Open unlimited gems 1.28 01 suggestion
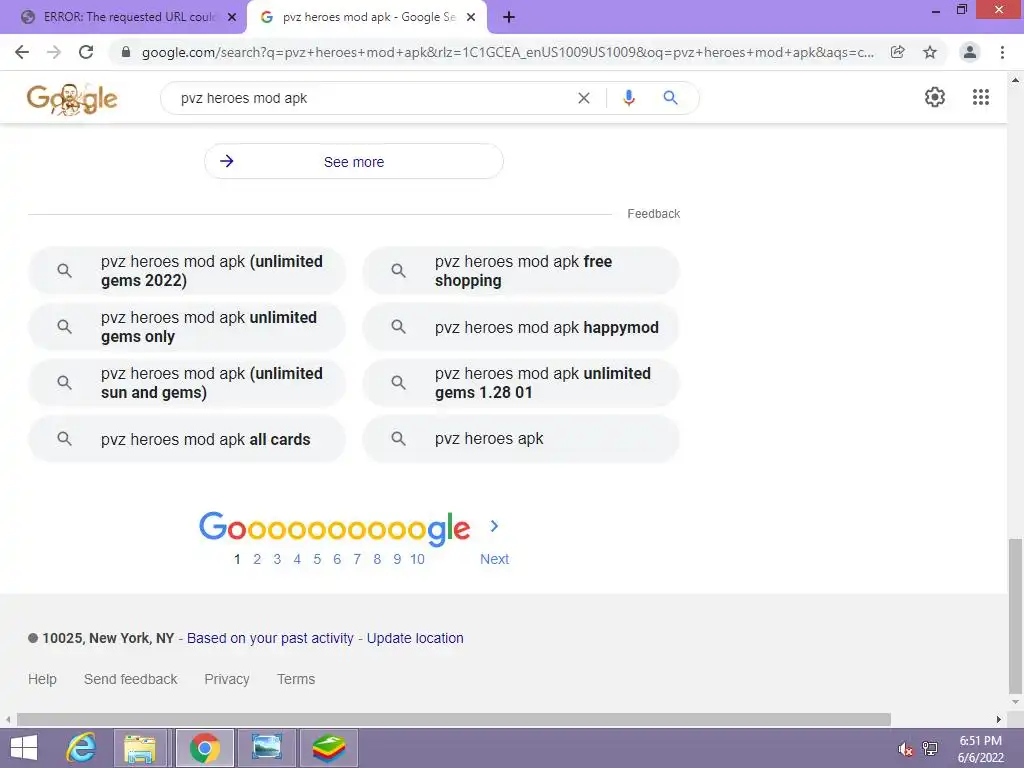This screenshot has height=768, width=1024. pyautogui.click(x=521, y=383)
